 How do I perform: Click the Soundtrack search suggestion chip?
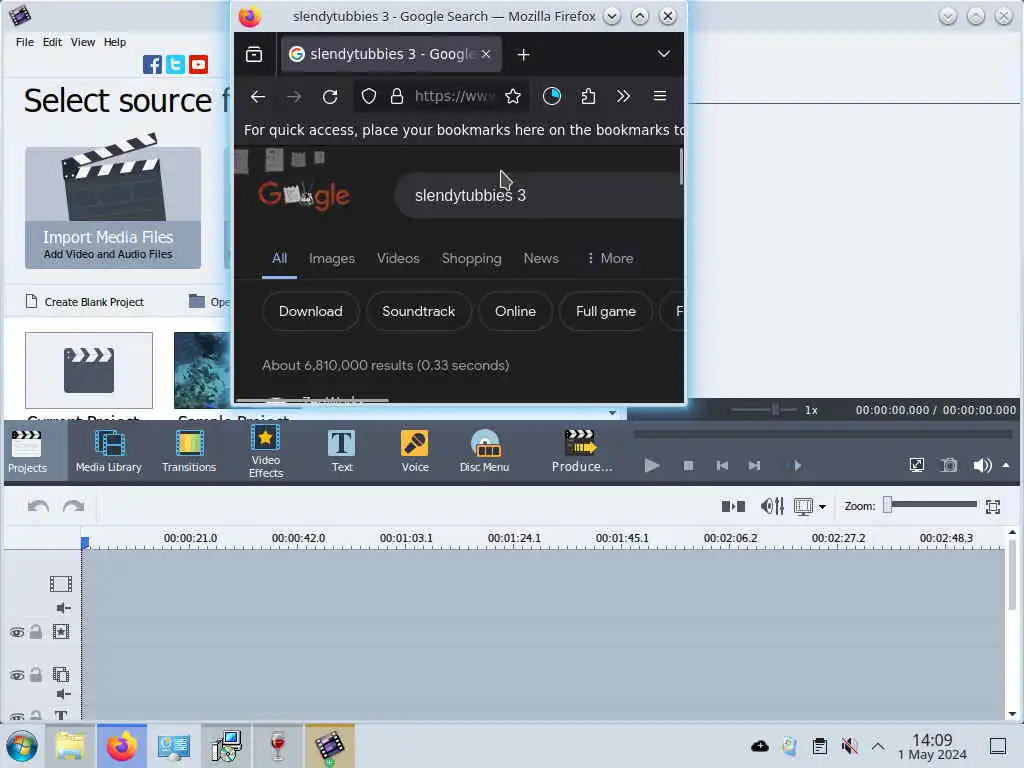(x=419, y=312)
